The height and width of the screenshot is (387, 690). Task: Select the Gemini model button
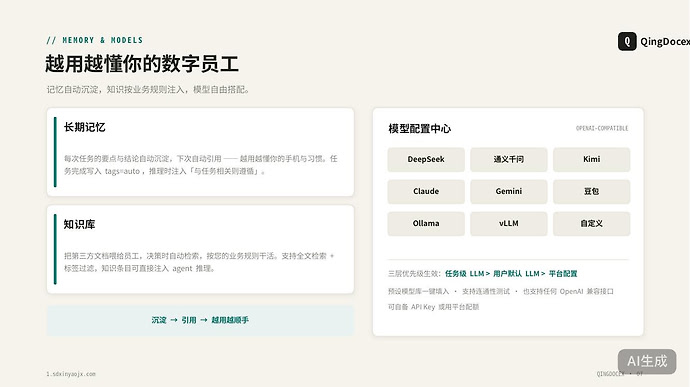[x=509, y=192]
